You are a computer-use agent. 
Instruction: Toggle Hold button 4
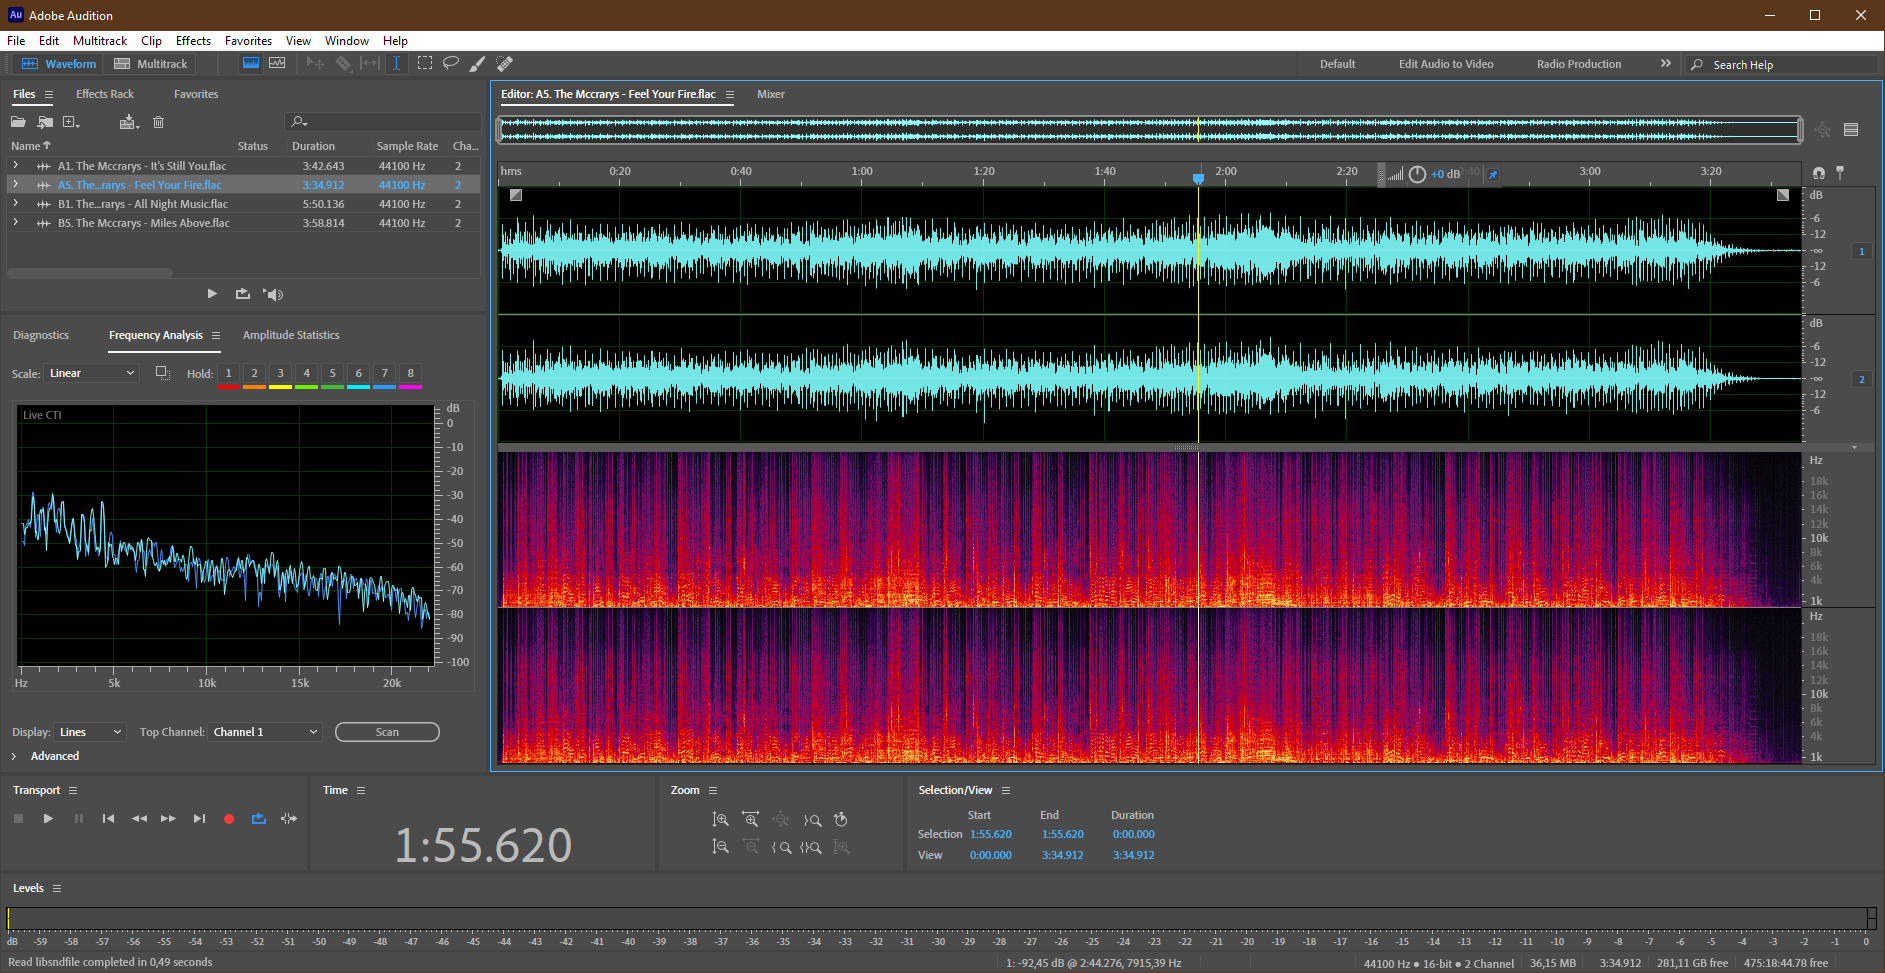coord(306,374)
